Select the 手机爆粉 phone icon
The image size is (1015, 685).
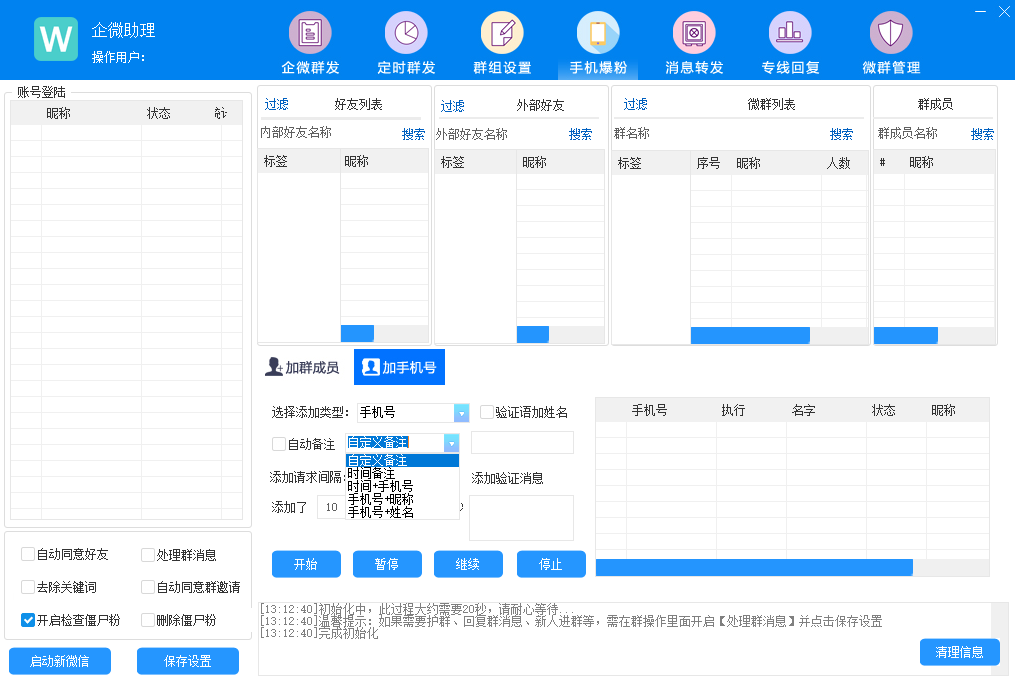tap(598, 33)
